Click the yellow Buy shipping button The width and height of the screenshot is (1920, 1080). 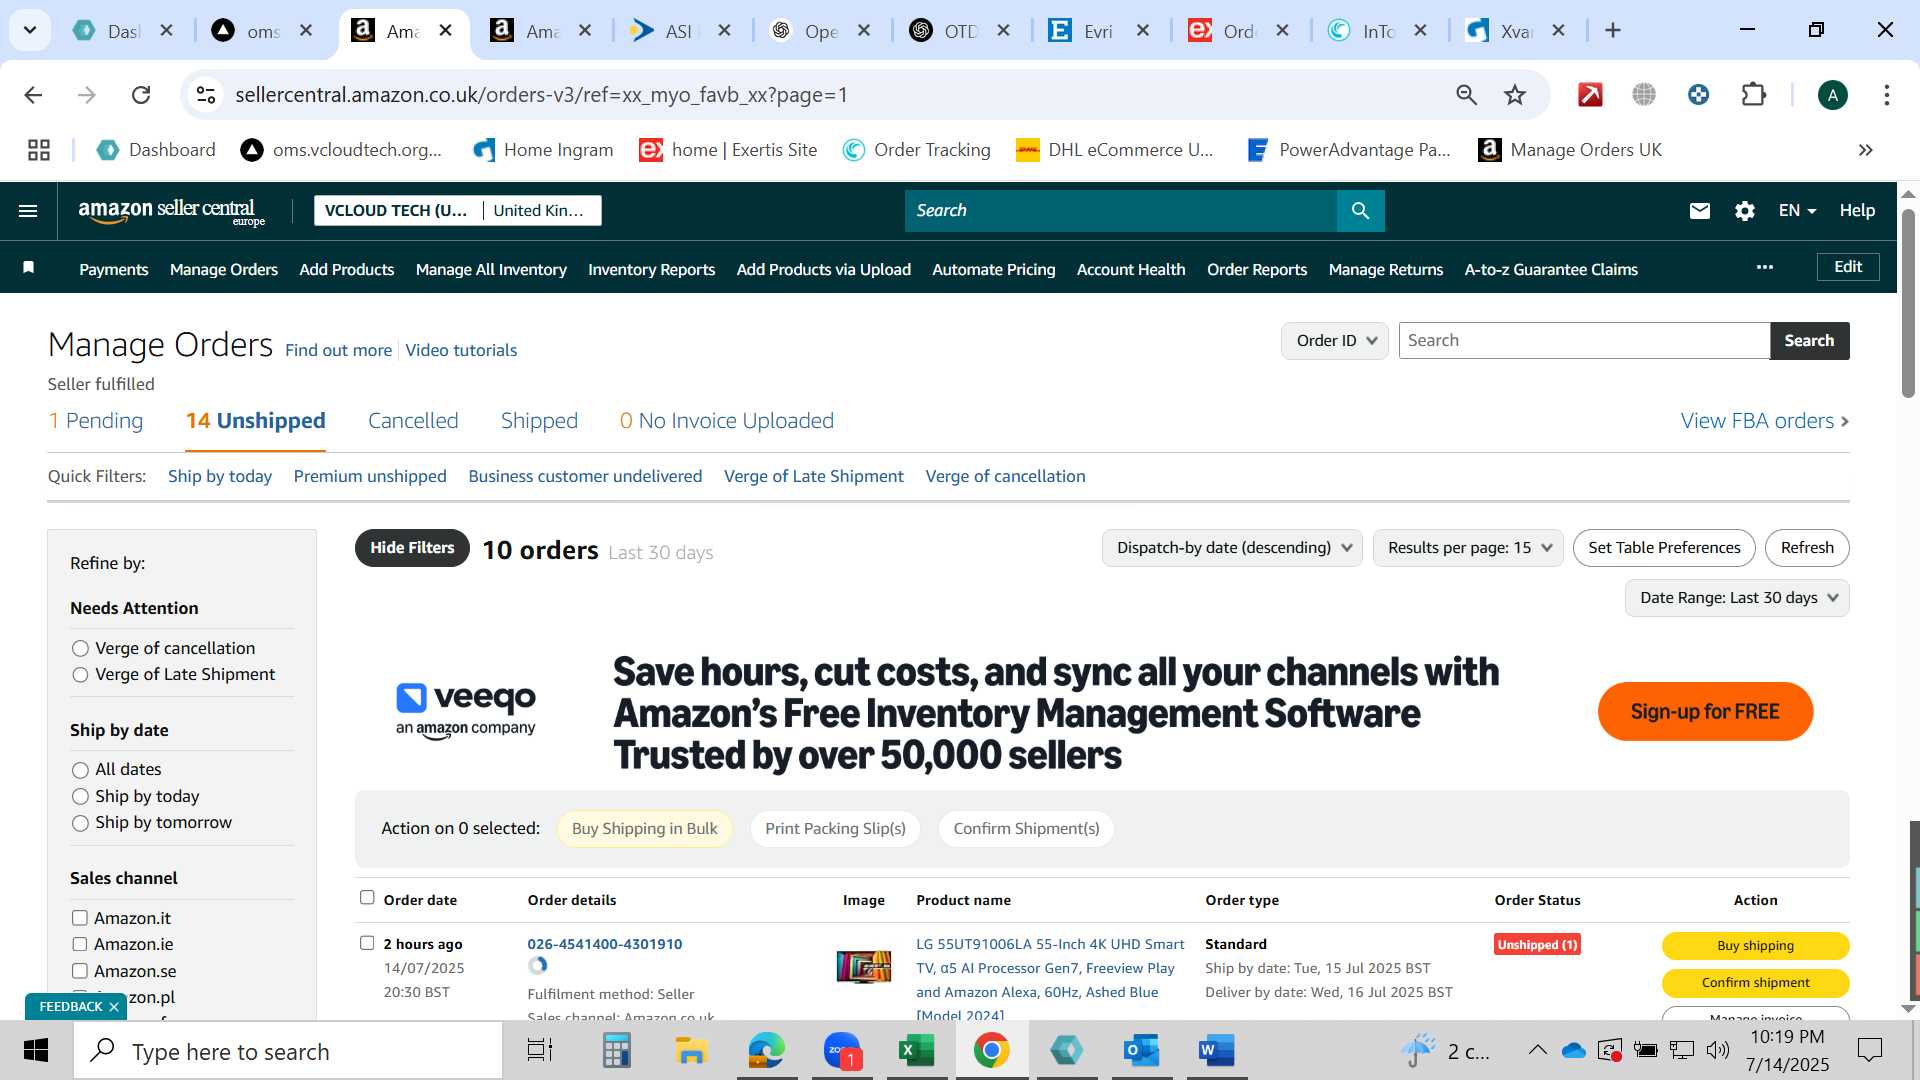pyautogui.click(x=1755, y=946)
